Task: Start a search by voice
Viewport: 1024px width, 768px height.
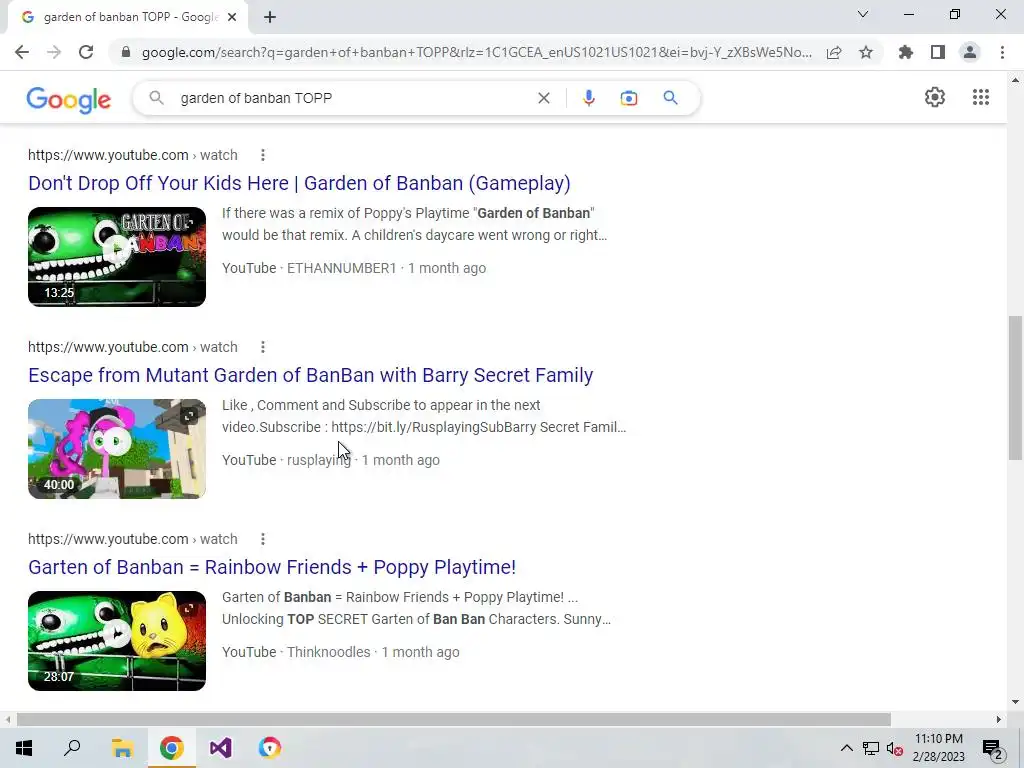Action: click(588, 98)
